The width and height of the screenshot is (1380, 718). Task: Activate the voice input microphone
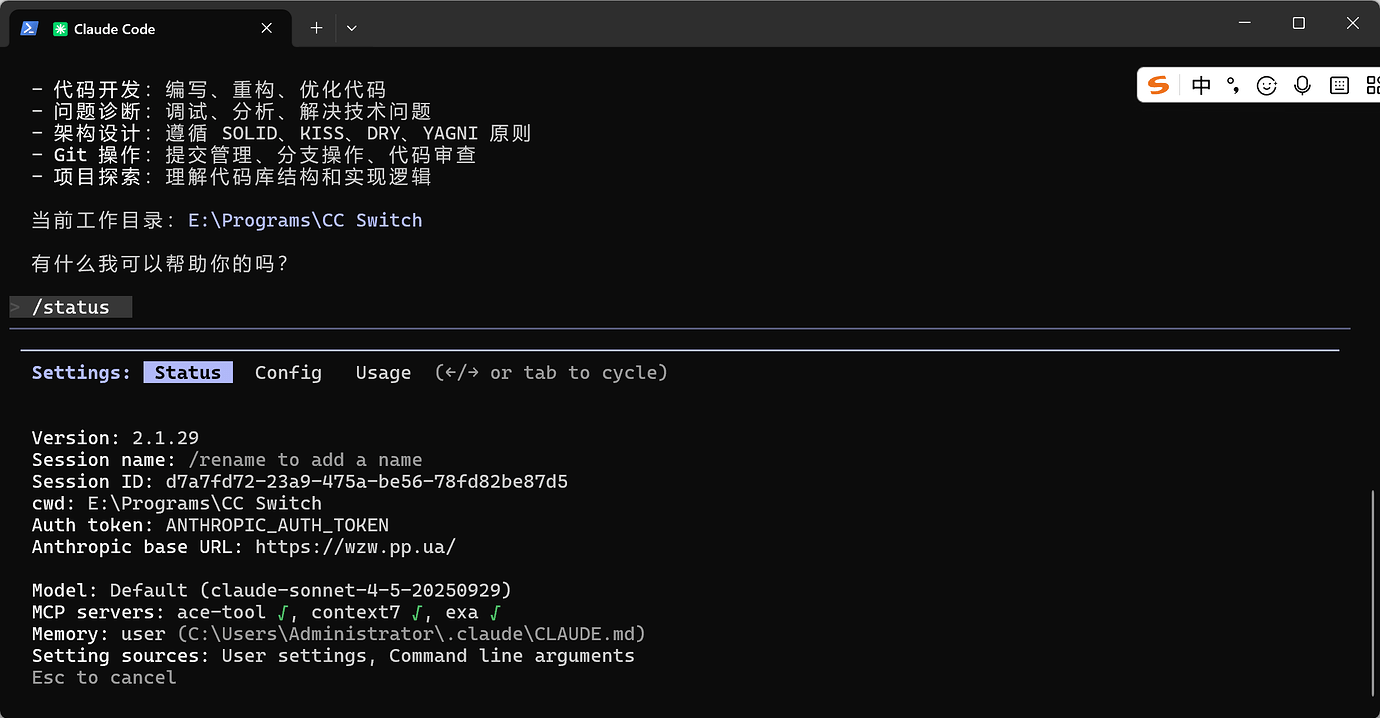[x=1302, y=85]
